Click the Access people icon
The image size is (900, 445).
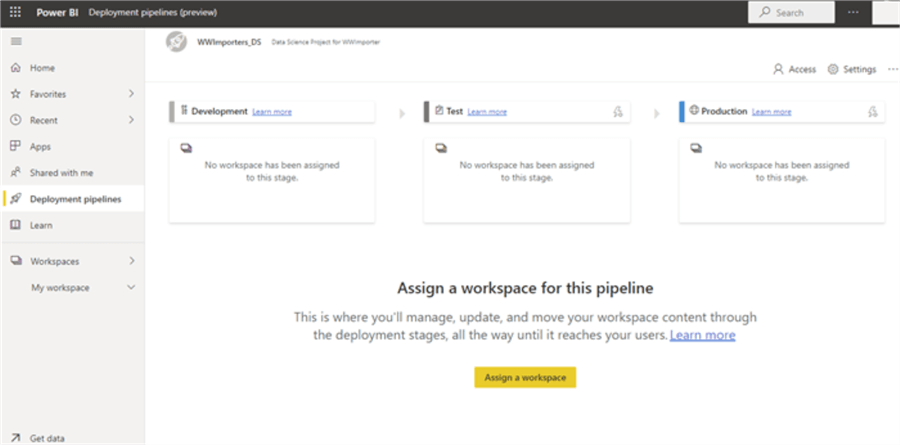[x=795, y=69]
